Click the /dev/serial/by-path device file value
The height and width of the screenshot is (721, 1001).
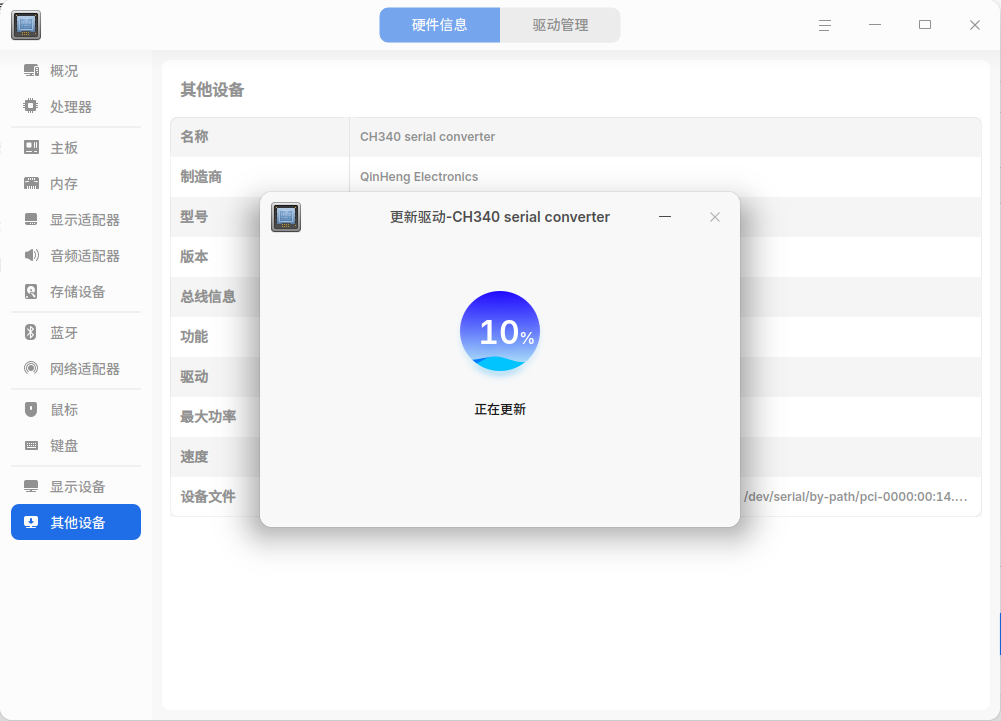click(x=855, y=497)
